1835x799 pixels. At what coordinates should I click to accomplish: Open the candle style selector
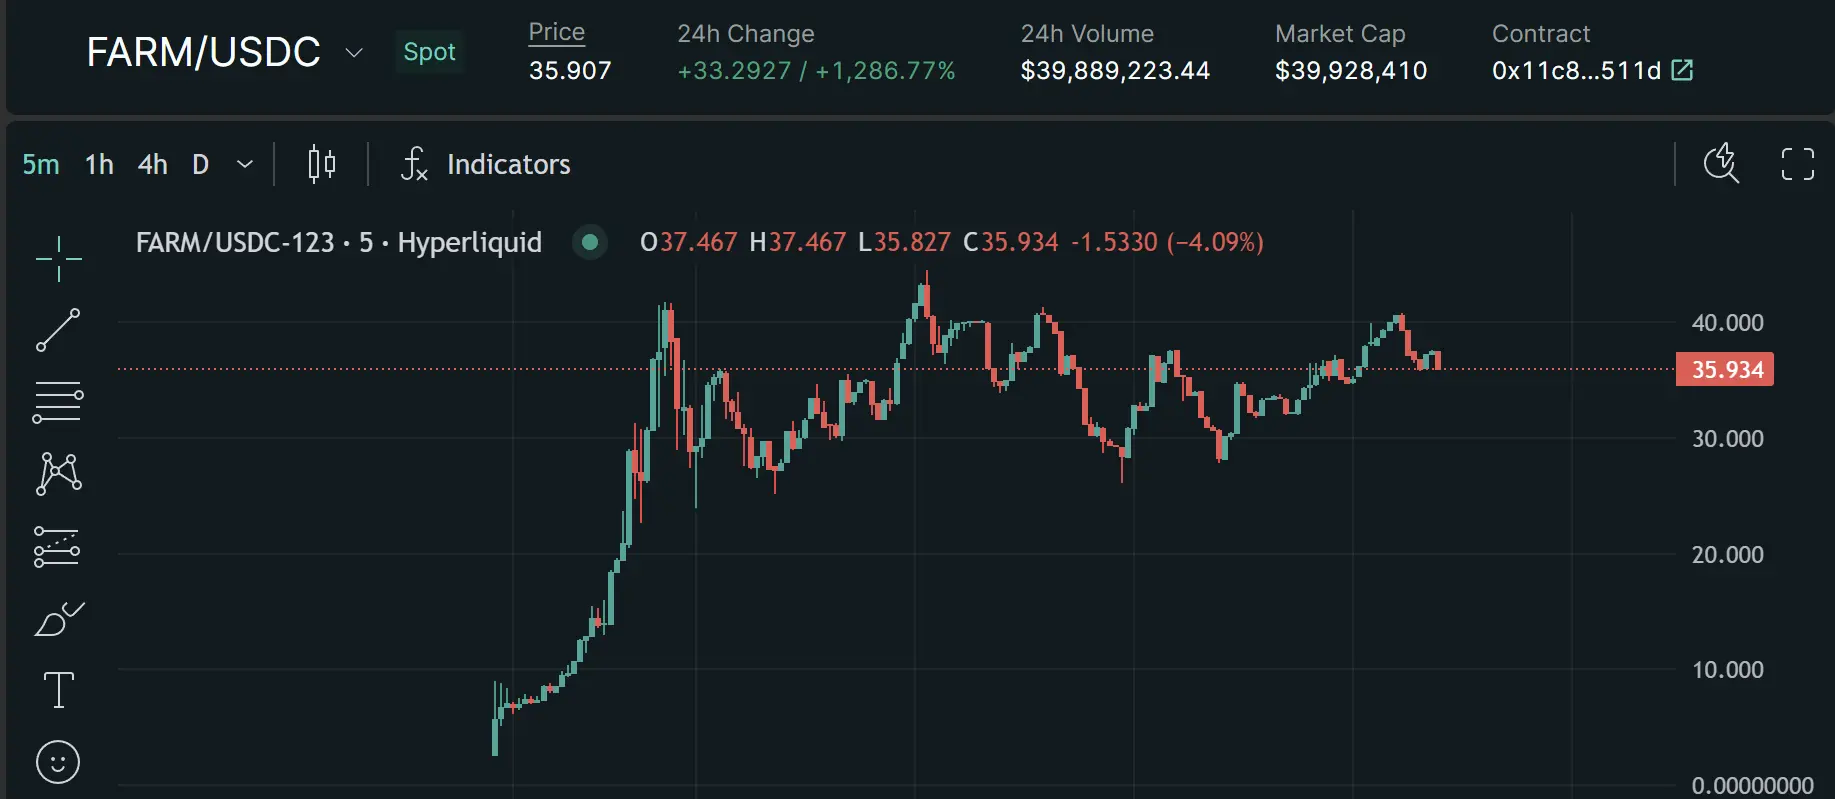click(x=320, y=164)
